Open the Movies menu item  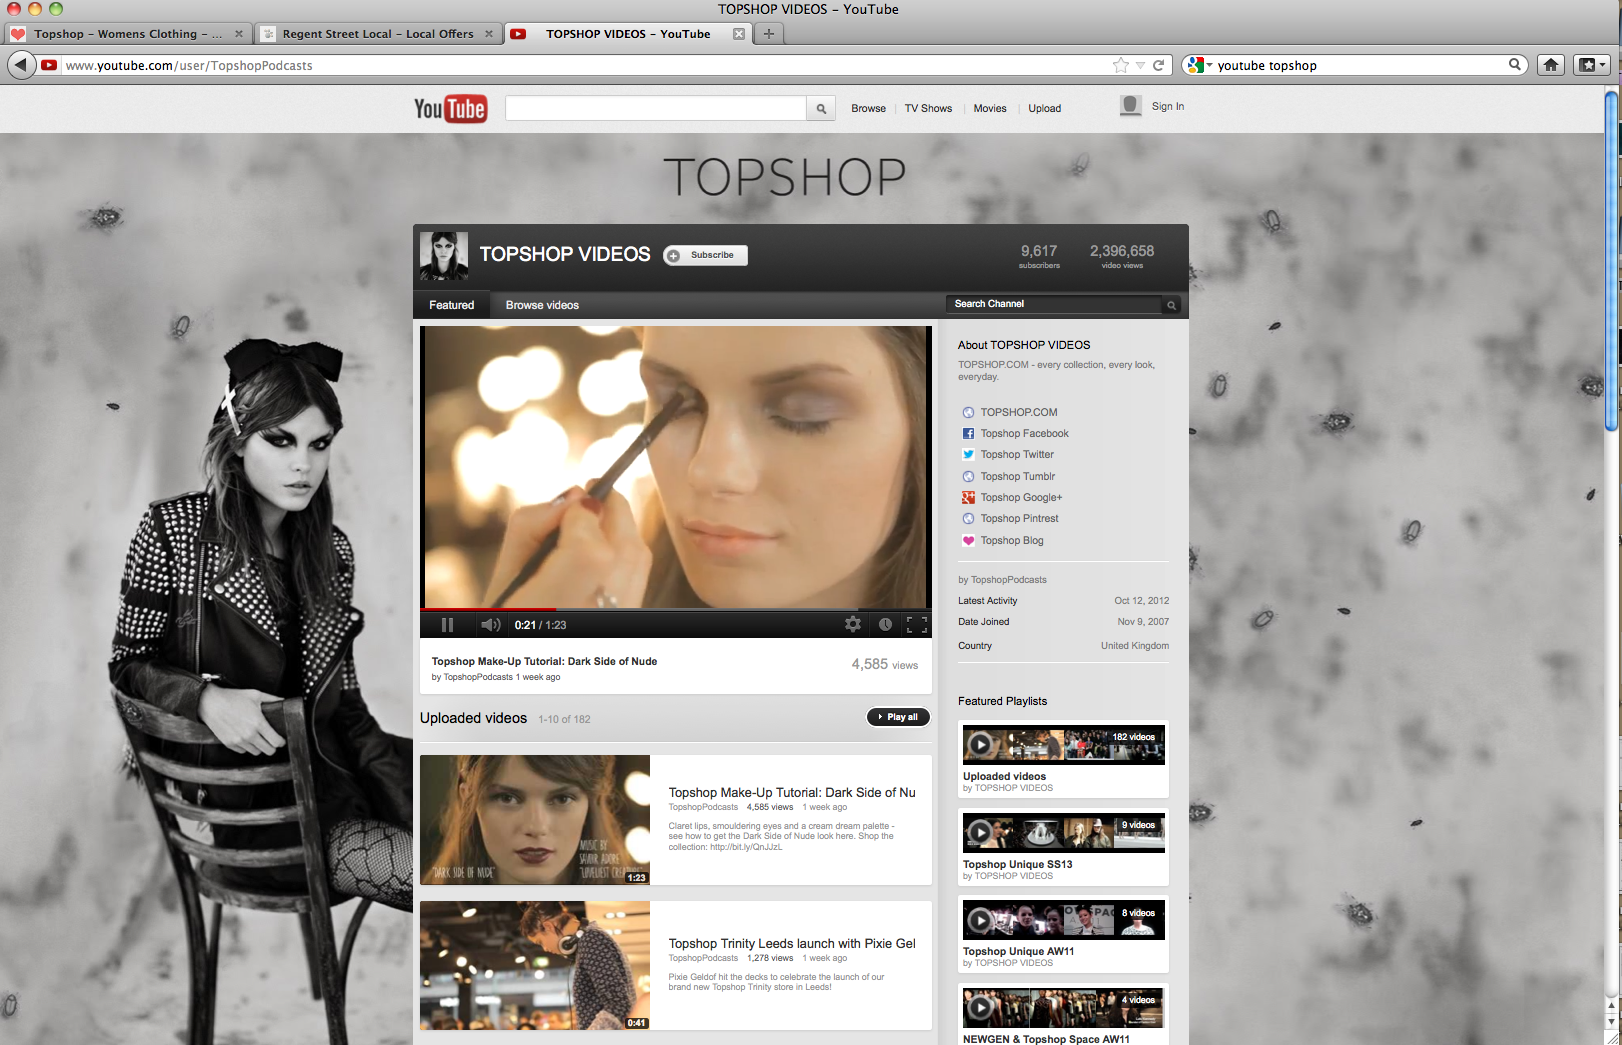tap(990, 108)
